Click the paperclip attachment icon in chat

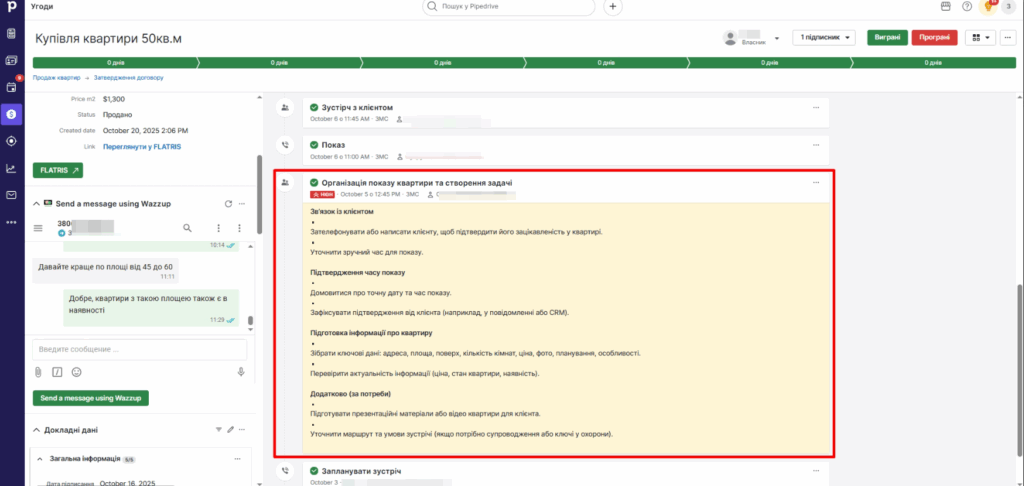tap(38, 372)
